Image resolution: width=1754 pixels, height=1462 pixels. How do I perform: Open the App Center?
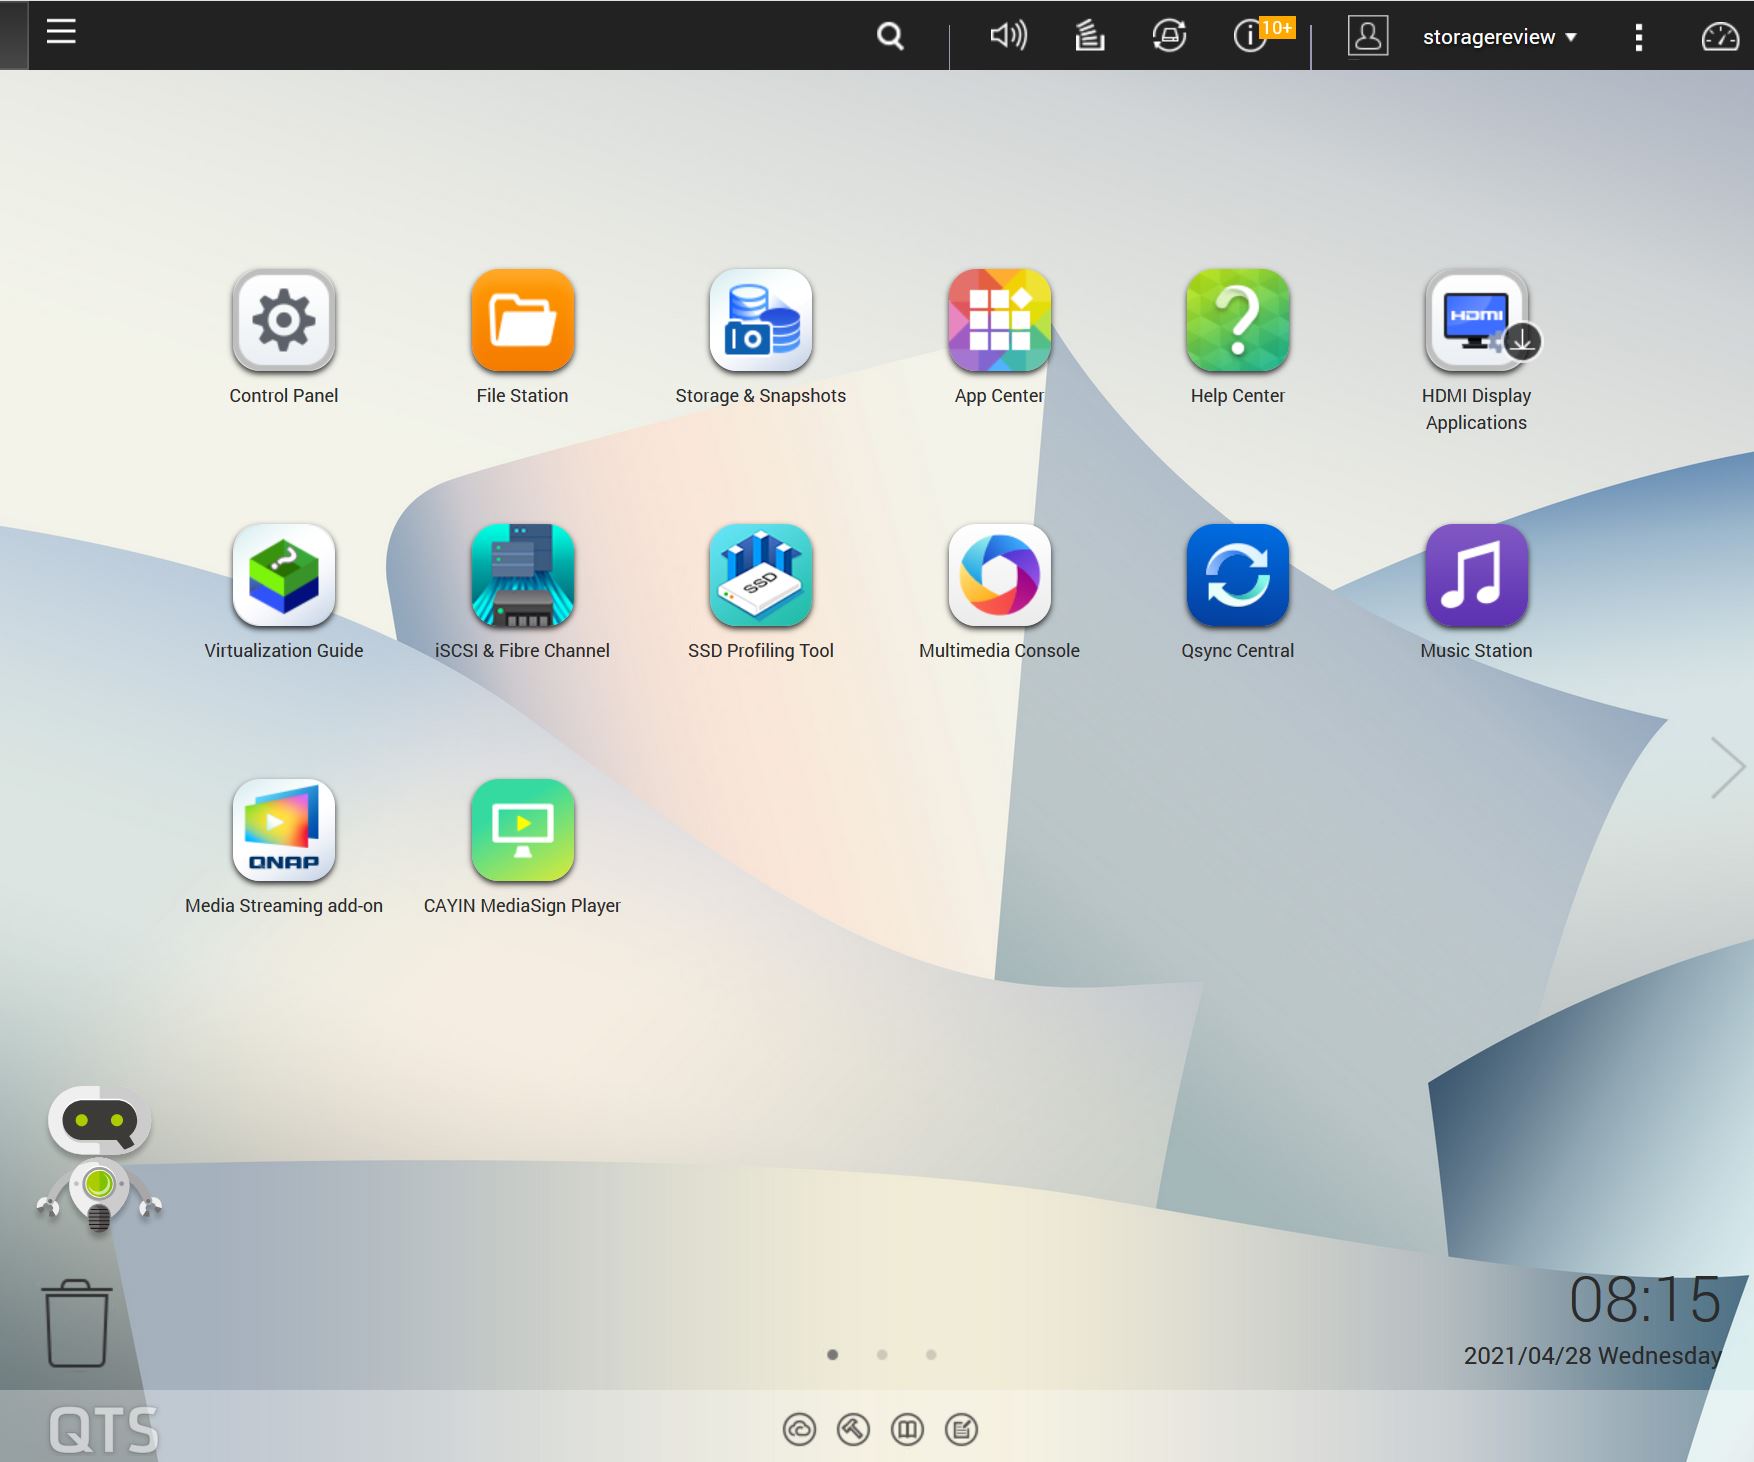click(x=999, y=321)
